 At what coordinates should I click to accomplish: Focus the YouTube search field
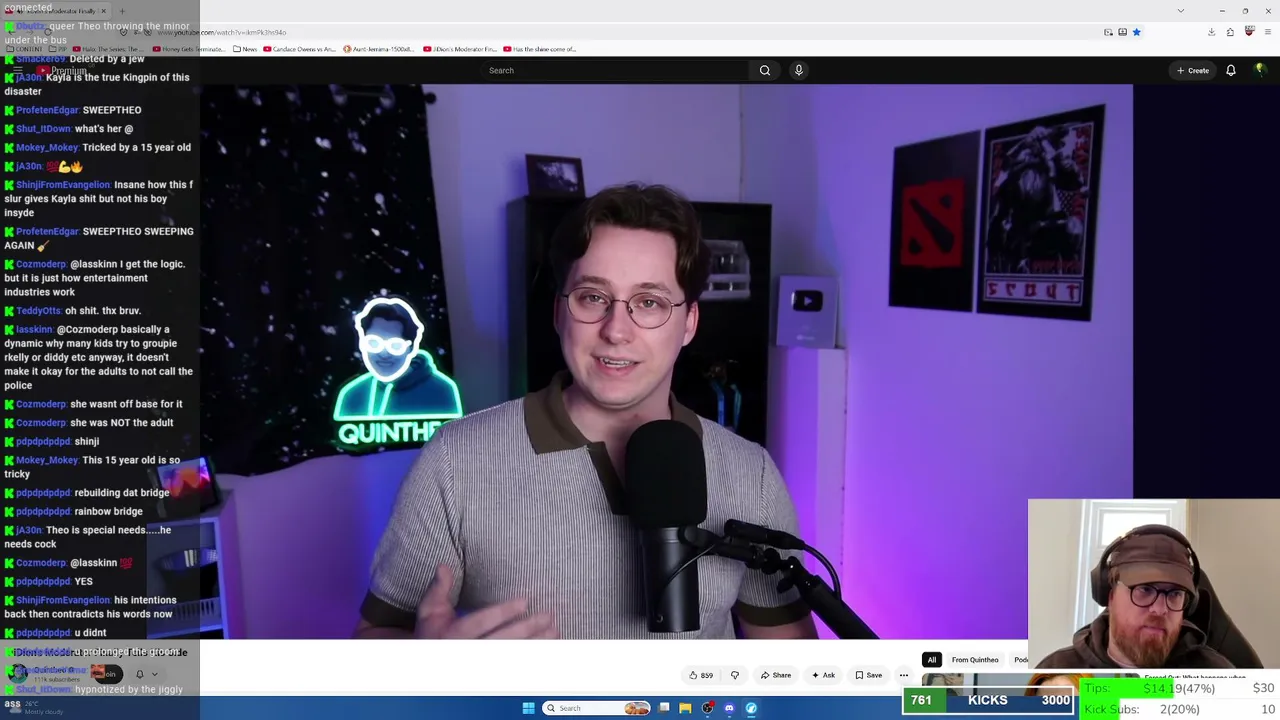[615, 70]
